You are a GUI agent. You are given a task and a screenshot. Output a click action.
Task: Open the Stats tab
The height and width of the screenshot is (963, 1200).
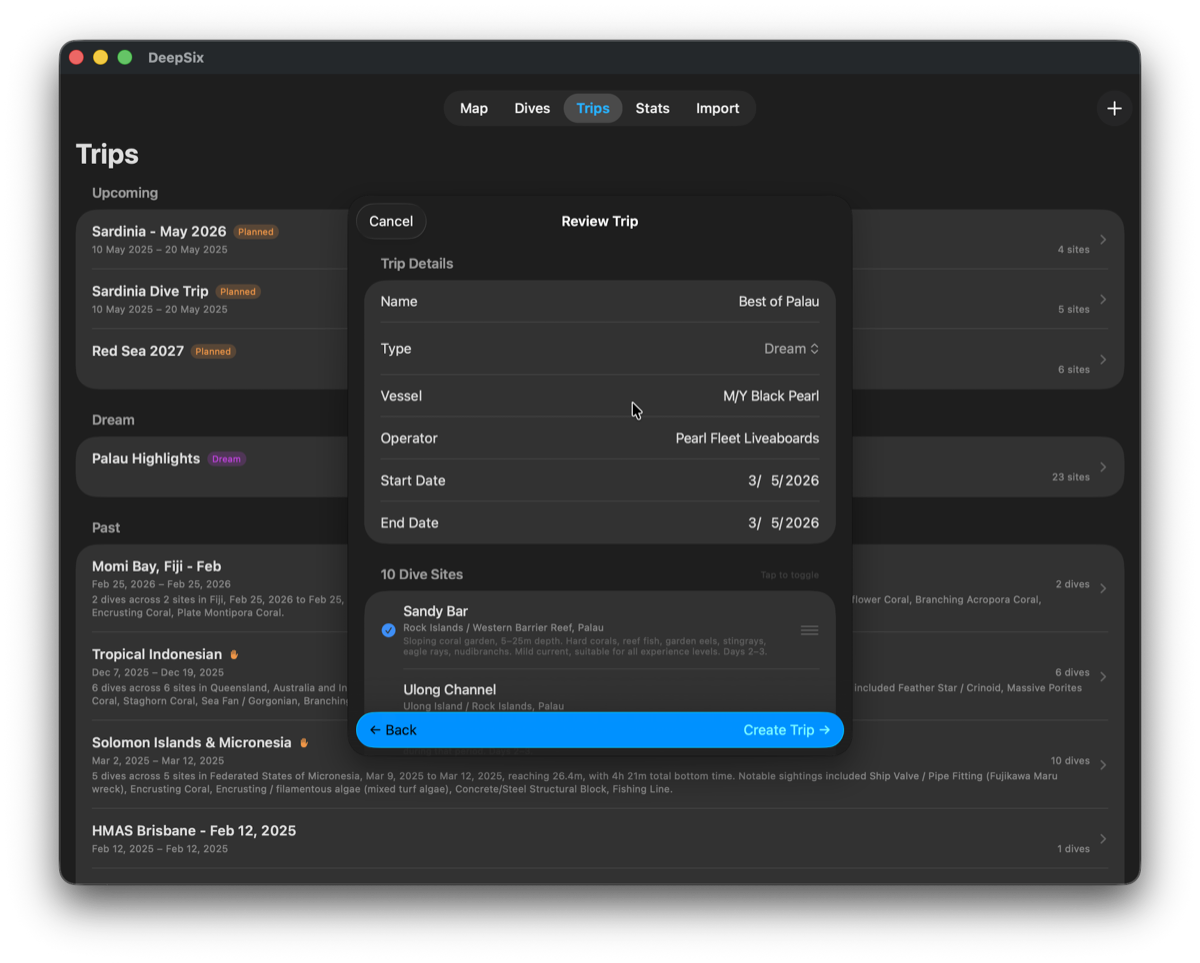click(x=652, y=108)
